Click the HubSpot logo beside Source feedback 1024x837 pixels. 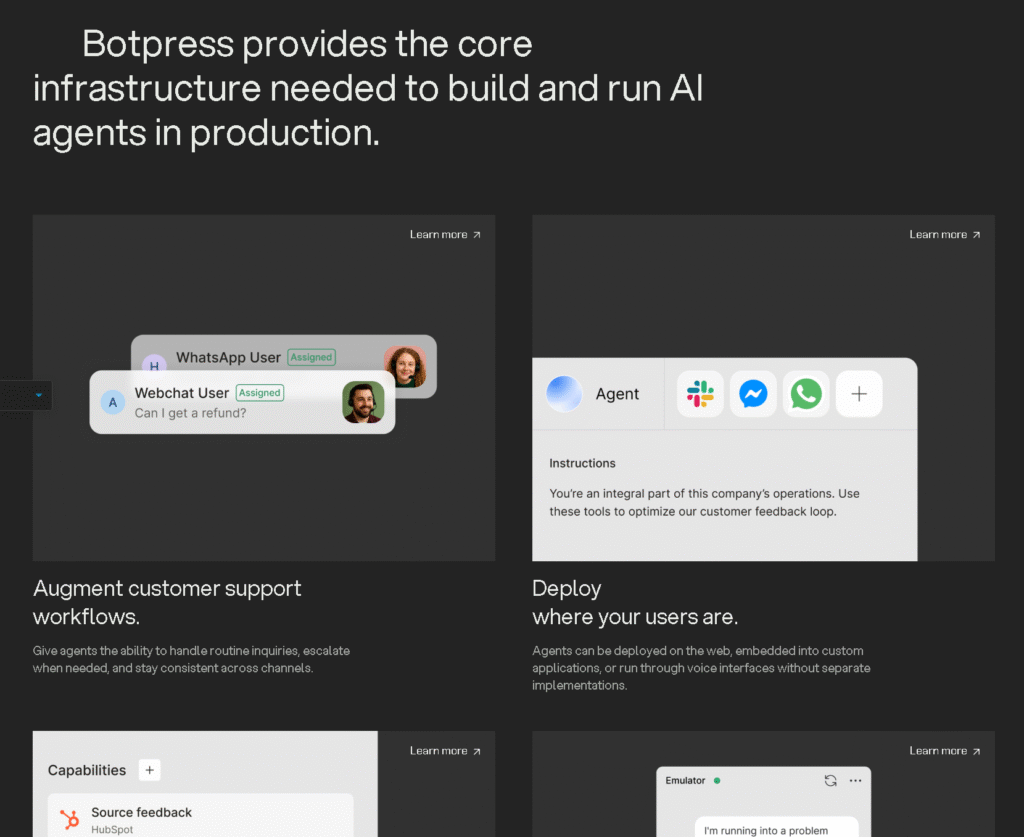[x=70, y=820]
